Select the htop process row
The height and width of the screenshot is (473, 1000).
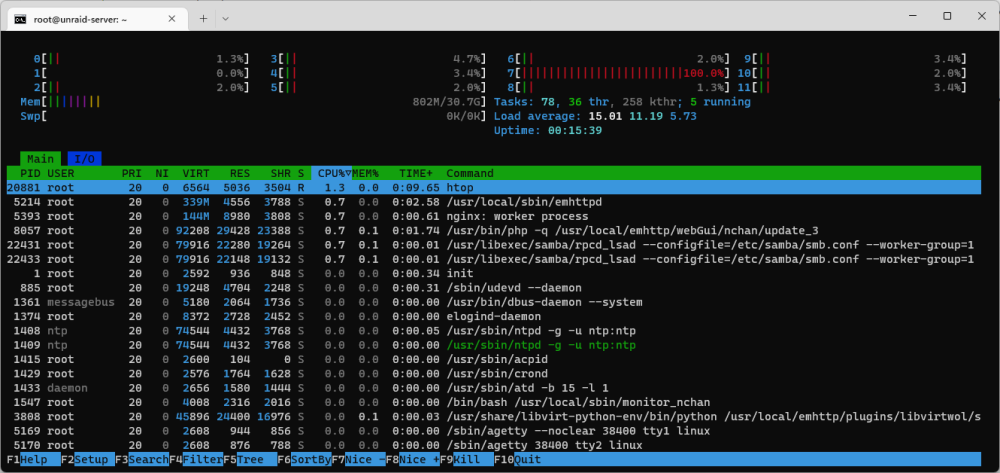click(494, 187)
